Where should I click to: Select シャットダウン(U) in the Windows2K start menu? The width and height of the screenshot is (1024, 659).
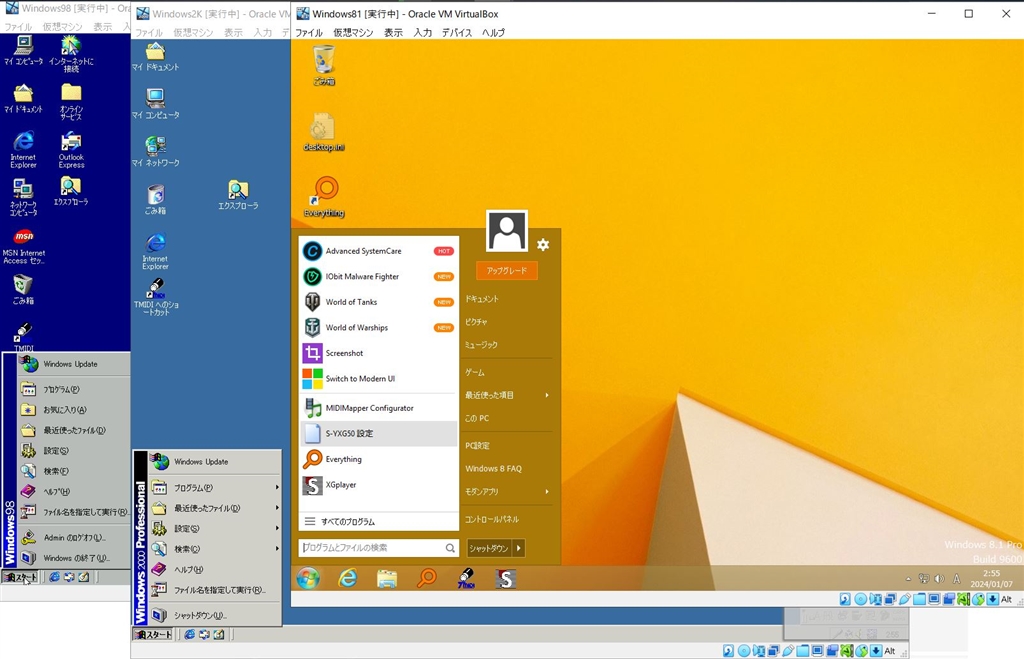click(x=216, y=615)
